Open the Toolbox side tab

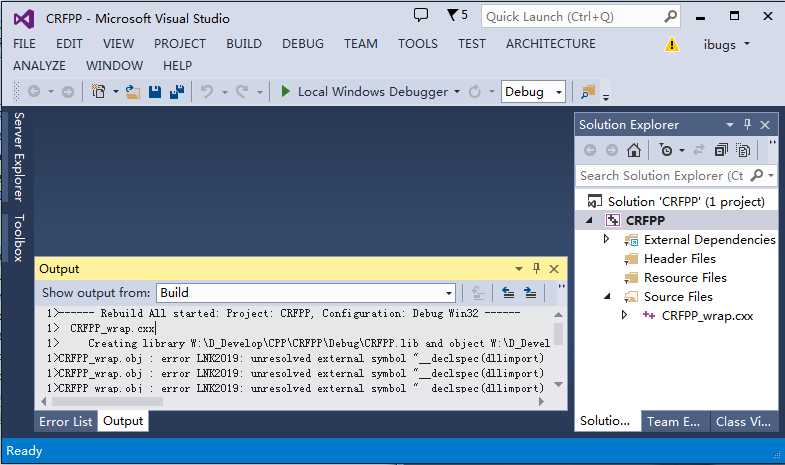tap(19, 238)
